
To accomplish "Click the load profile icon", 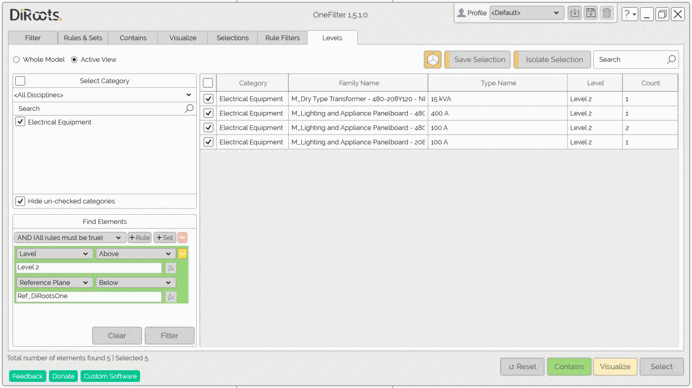I will (574, 13).
